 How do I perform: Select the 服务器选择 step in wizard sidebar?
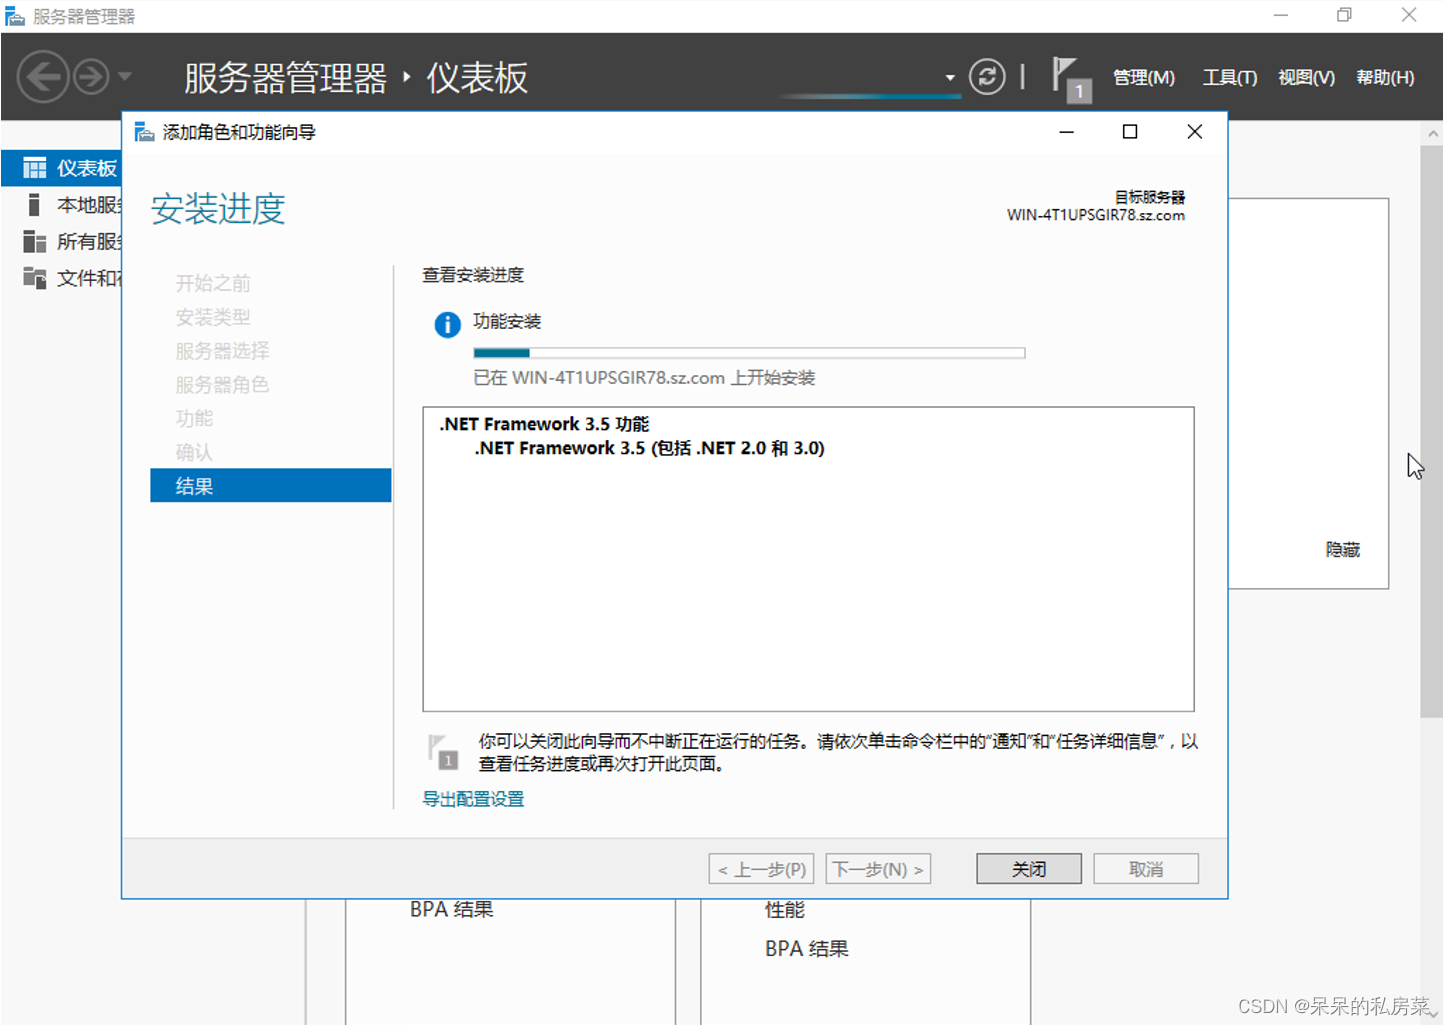tap(222, 350)
